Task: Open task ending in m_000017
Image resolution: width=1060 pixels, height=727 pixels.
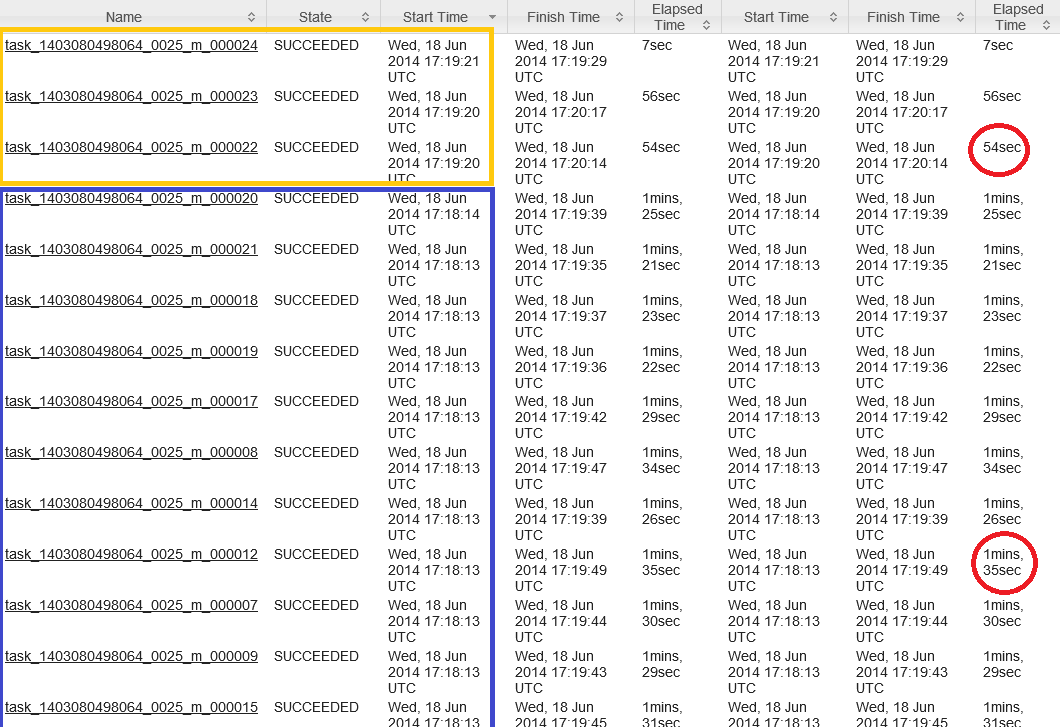Action: 131,401
